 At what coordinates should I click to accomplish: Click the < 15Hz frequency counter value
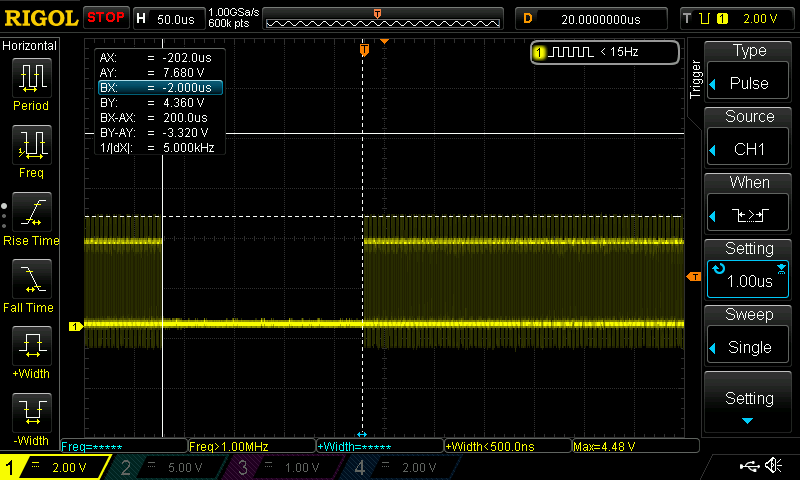click(x=619, y=52)
